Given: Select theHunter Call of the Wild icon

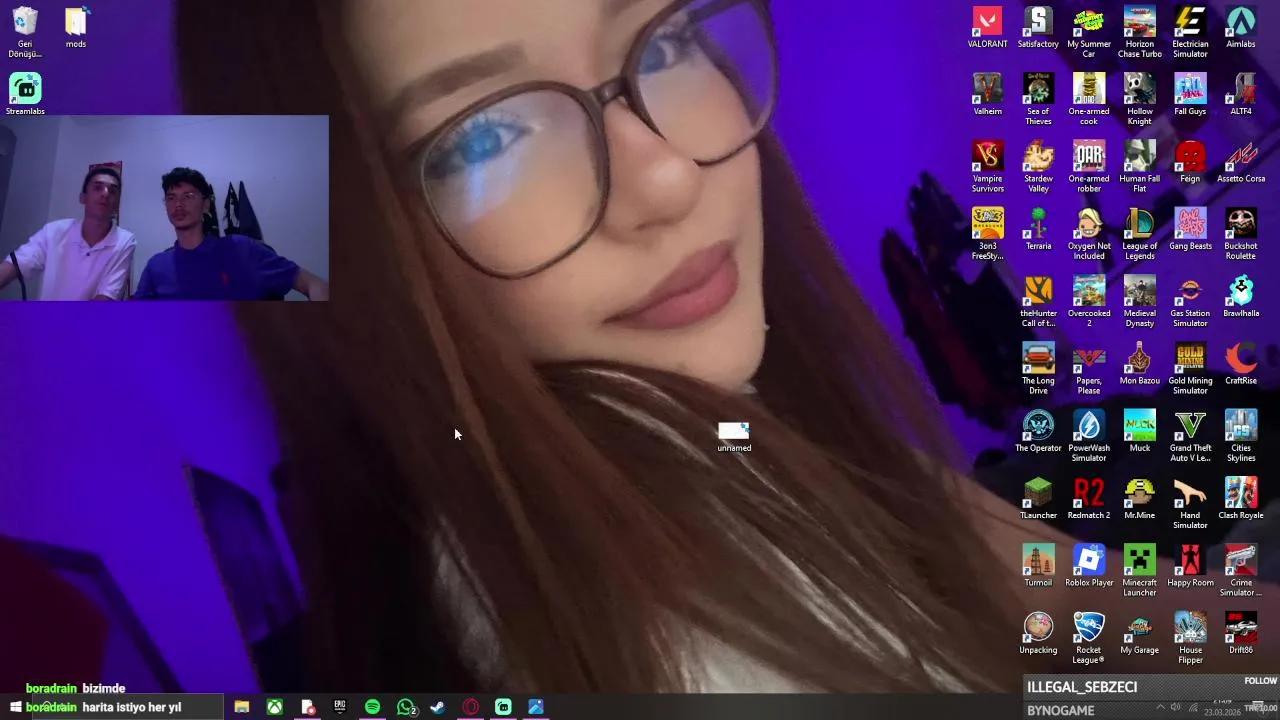Looking at the screenshot, I should pyautogui.click(x=1038, y=301).
